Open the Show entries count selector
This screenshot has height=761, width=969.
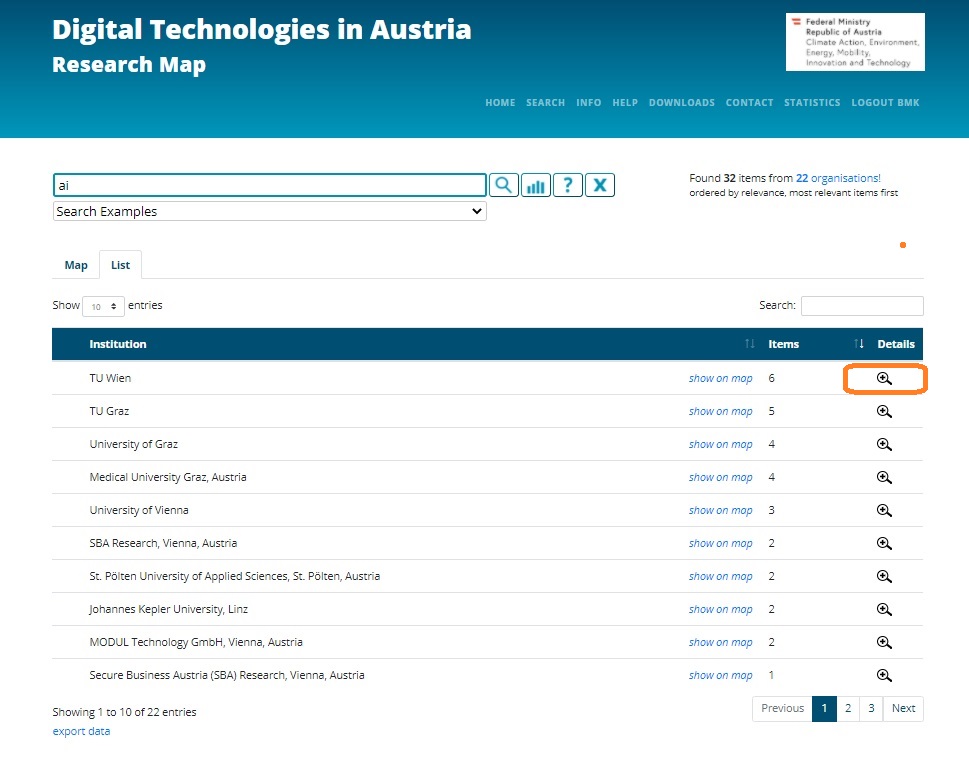[103, 306]
